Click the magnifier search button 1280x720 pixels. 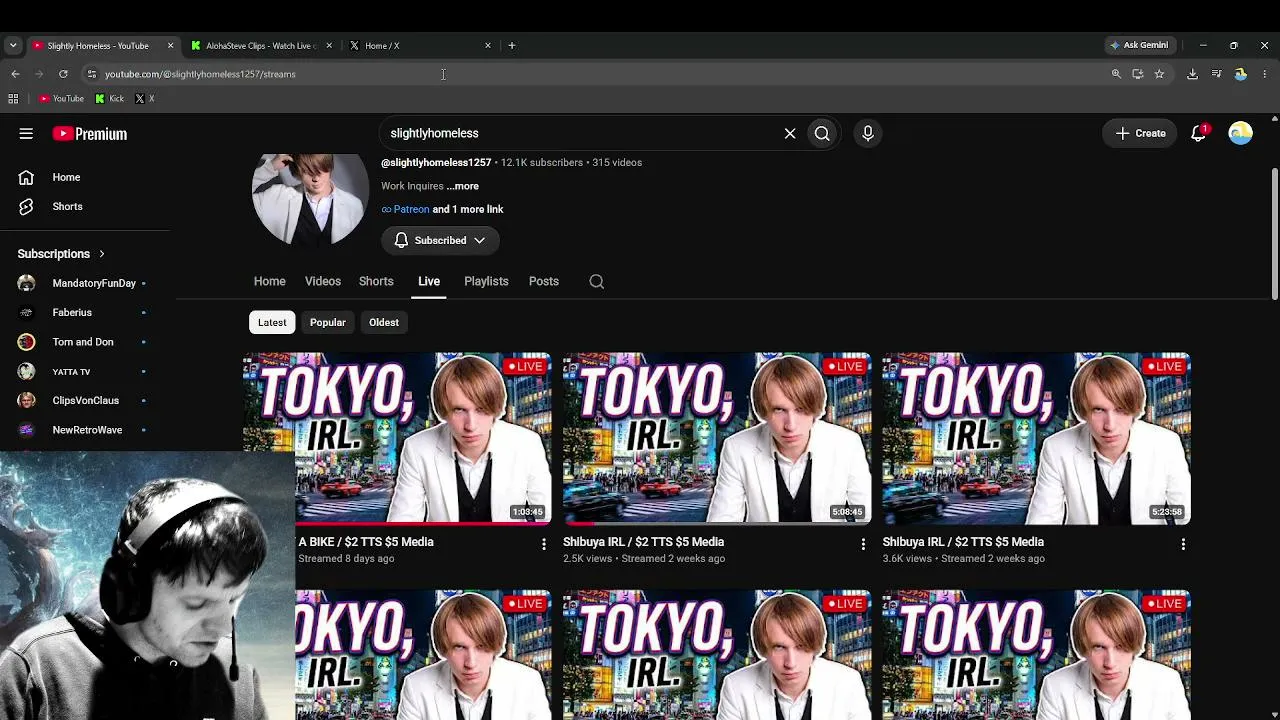822,133
